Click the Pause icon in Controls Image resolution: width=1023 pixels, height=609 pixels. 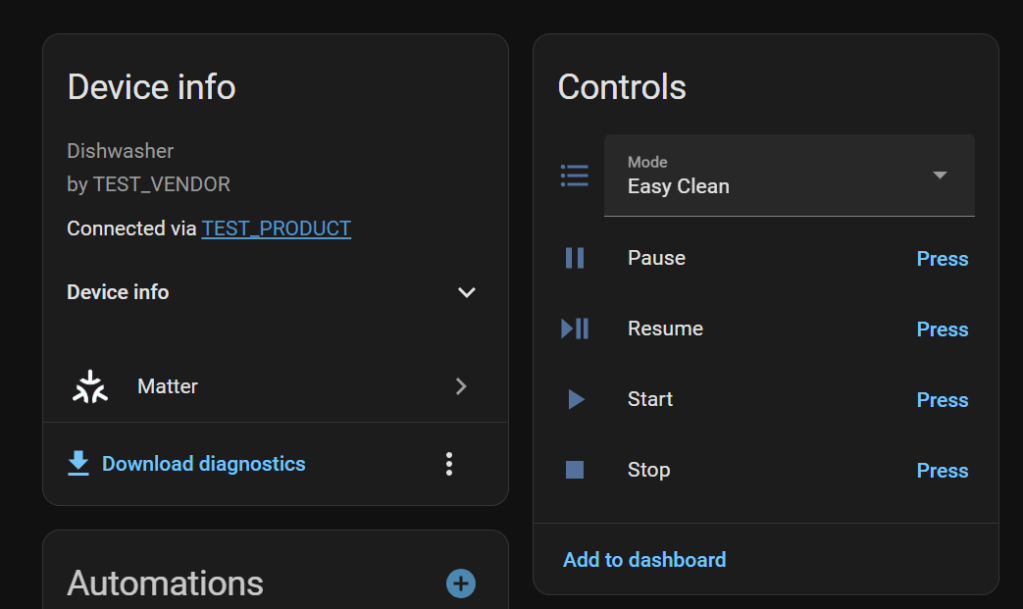point(574,258)
